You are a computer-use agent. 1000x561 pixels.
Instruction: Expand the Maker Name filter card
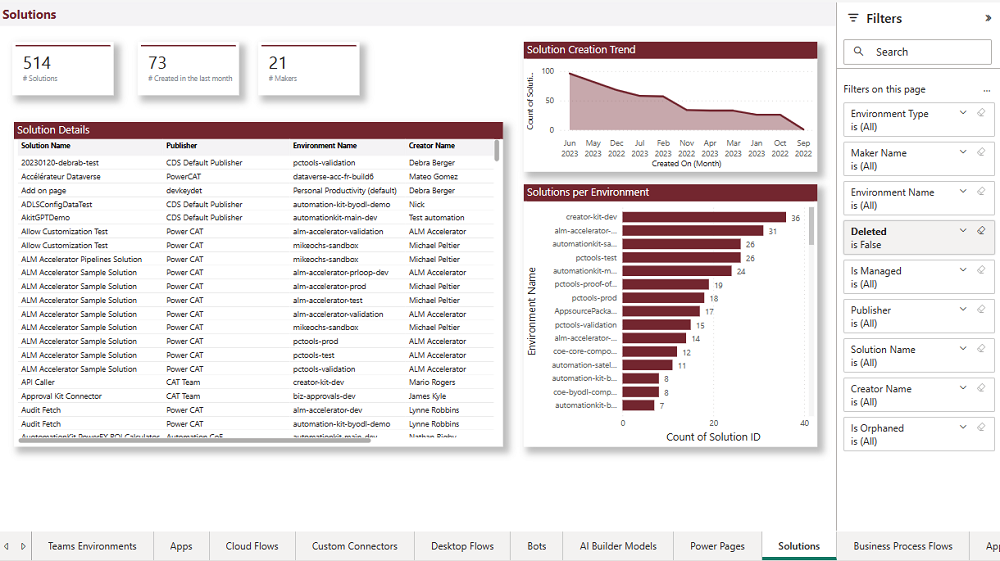click(963, 152)
